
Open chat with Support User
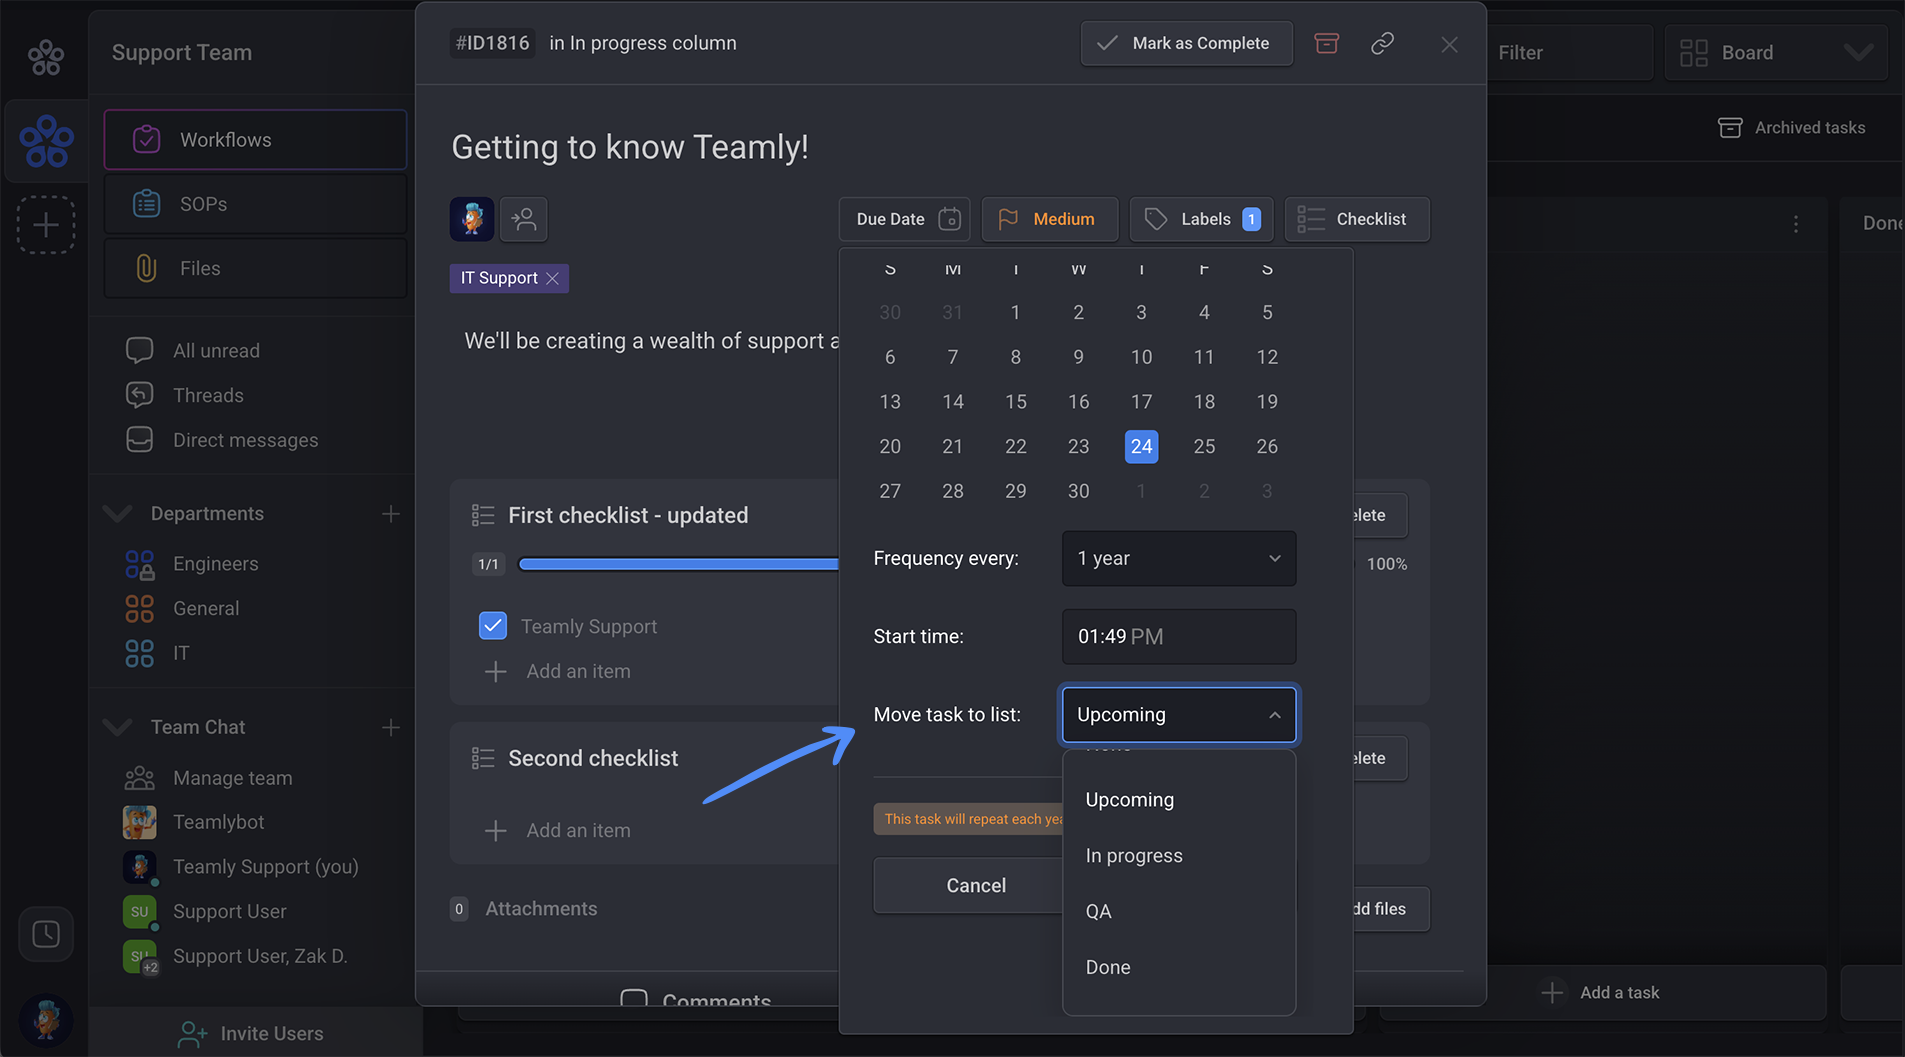(x=229, y=912)
